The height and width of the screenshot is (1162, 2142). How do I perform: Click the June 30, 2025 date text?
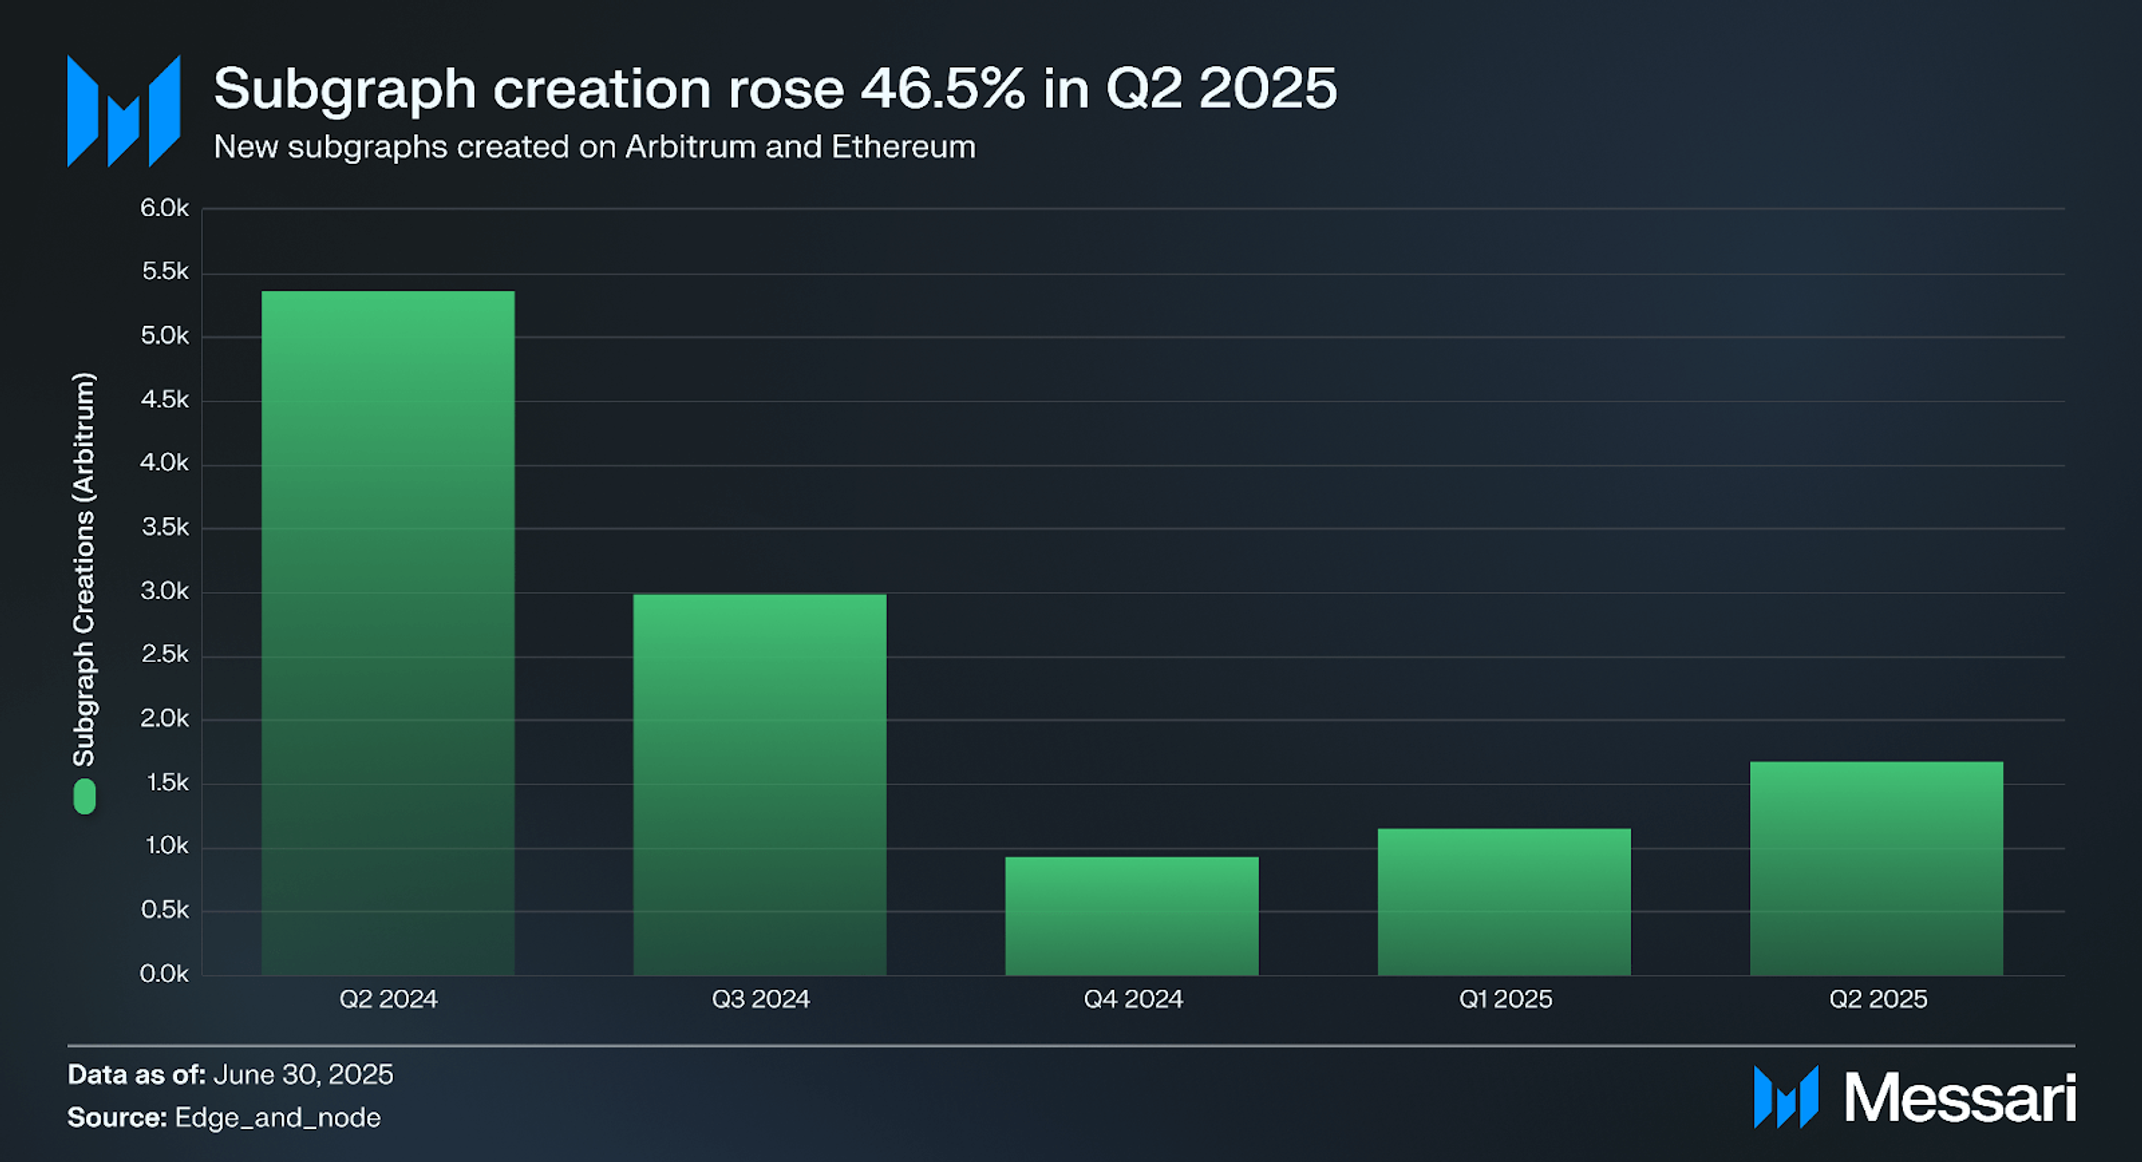tap(303, 1074)
